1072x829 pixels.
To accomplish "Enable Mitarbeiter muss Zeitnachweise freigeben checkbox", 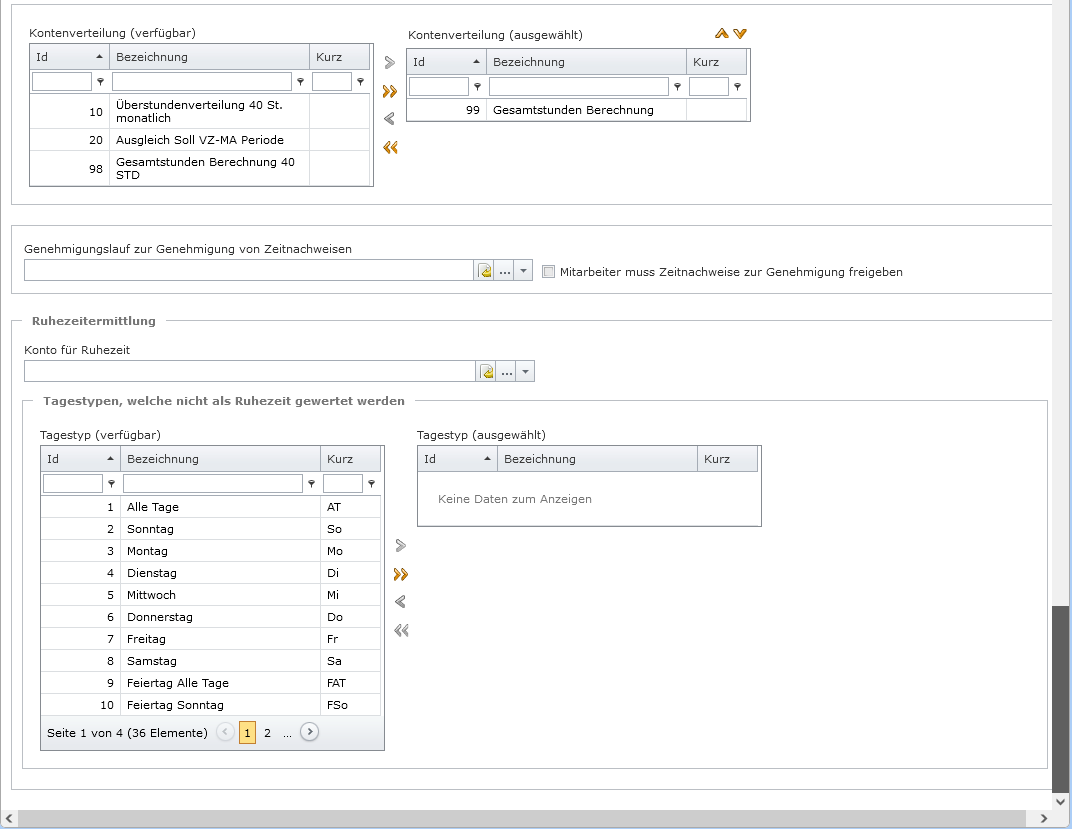I will click(x=548, y=271).
